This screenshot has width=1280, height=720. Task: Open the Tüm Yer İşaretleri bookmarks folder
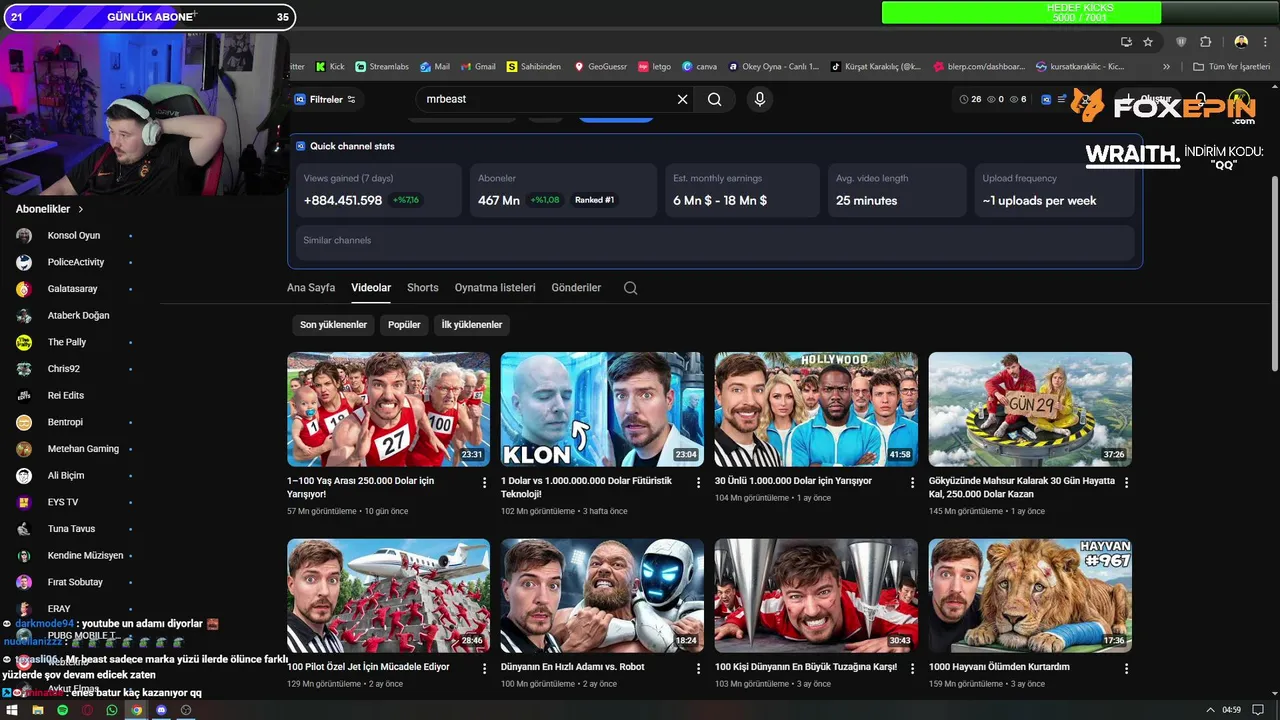1231,67
